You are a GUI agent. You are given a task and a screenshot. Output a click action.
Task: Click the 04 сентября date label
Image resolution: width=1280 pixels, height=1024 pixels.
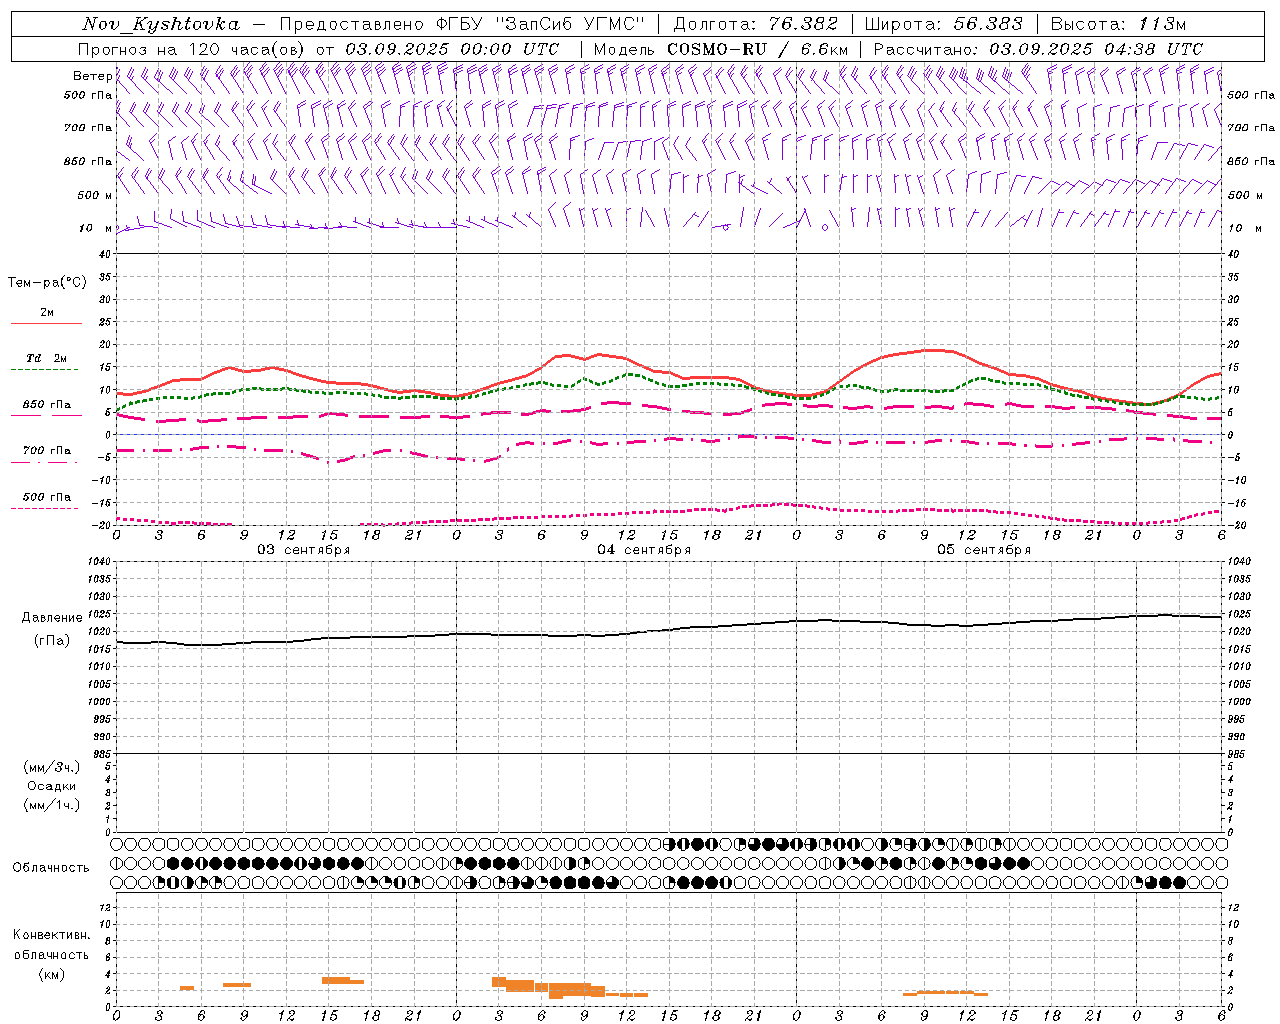click(x=644, y=550)
